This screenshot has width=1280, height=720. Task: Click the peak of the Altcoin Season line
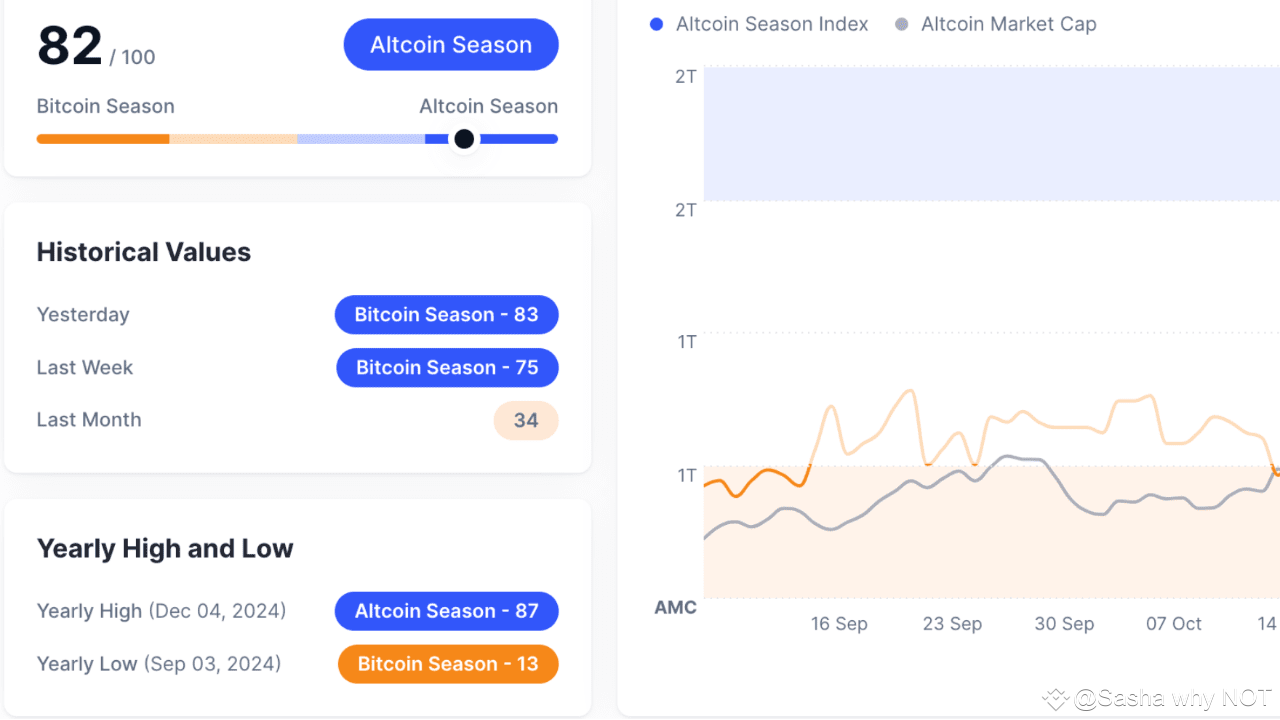click(911, 390)
